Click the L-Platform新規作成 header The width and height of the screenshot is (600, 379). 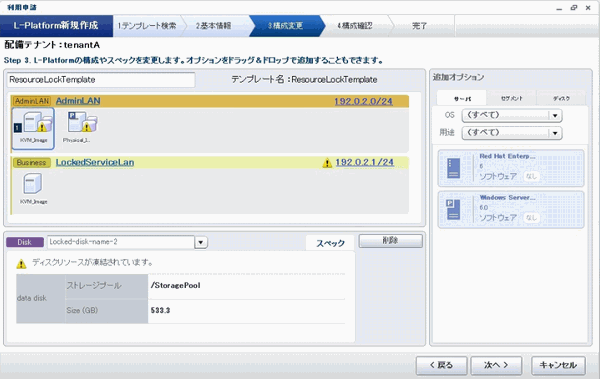[x=56, y=26]
